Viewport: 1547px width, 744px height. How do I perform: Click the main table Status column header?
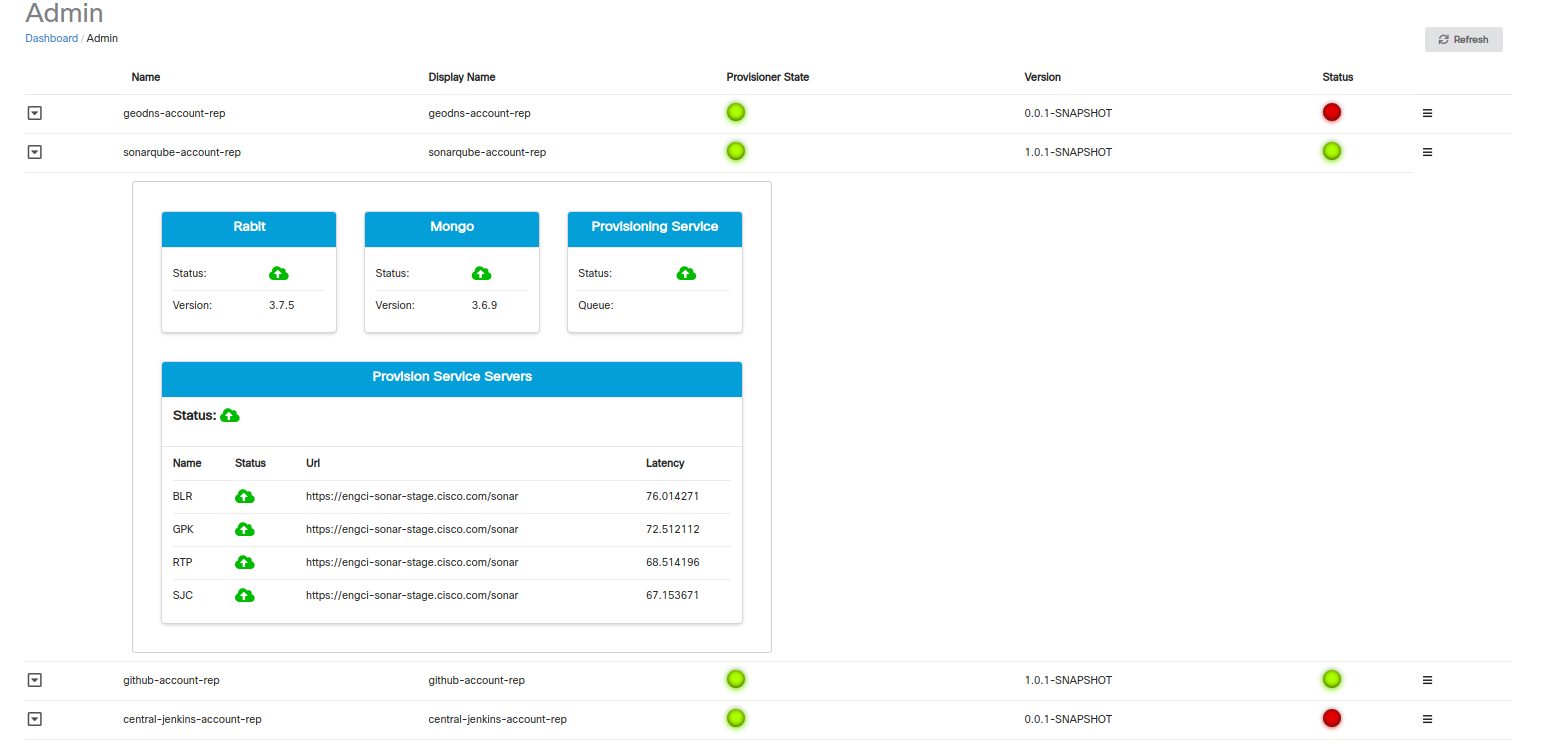[1337, 77]
